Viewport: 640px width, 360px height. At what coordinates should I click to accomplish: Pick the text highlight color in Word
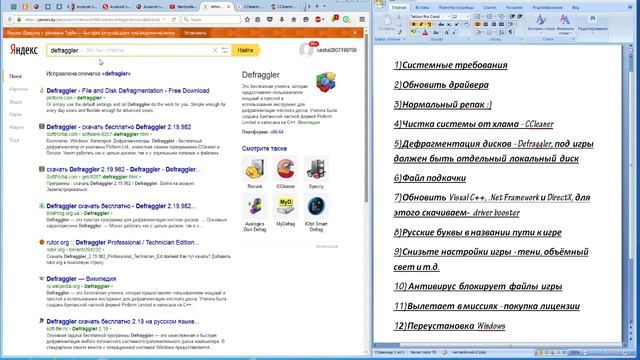pyautogui.click(x=413, y=32)
